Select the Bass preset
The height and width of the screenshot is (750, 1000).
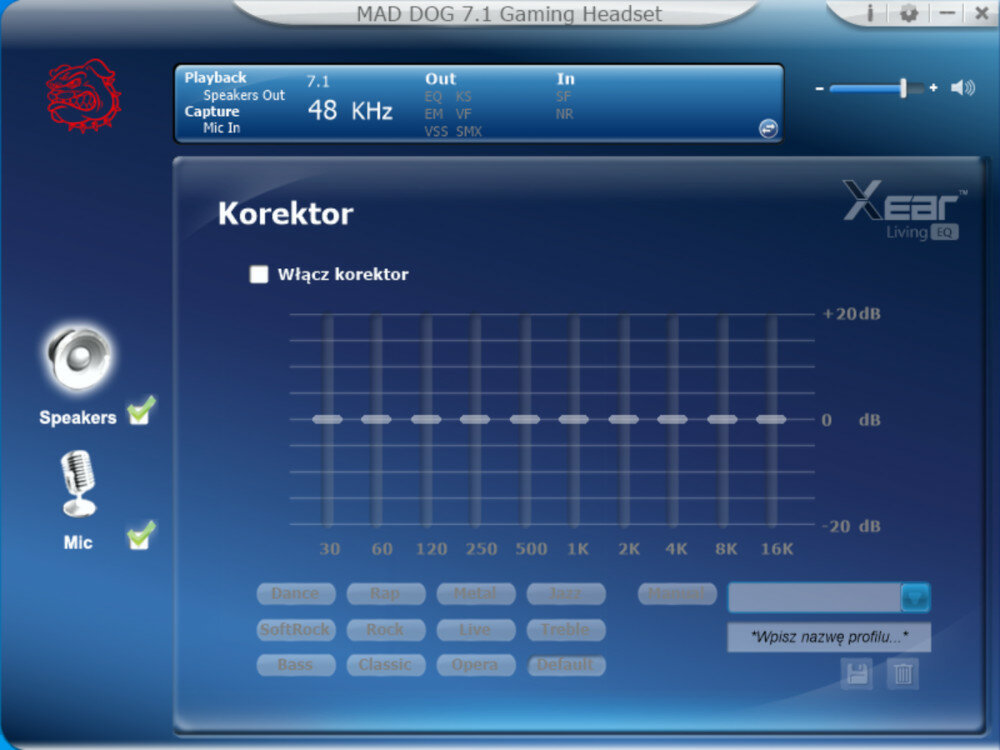(296, 665)
